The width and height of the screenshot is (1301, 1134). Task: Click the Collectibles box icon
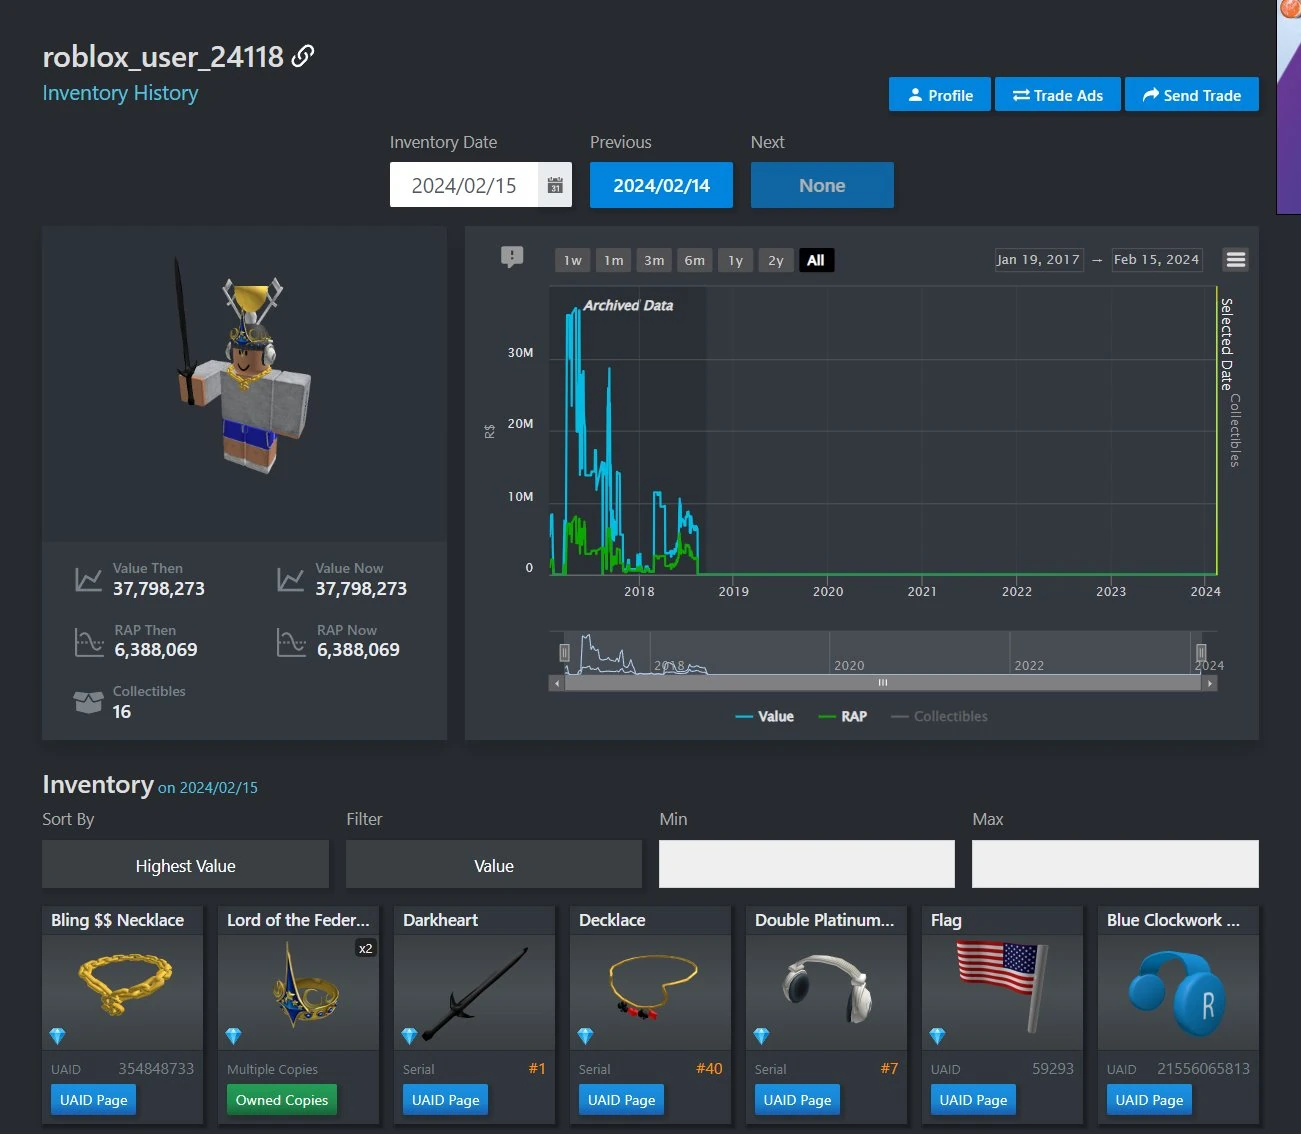(88, 702)
